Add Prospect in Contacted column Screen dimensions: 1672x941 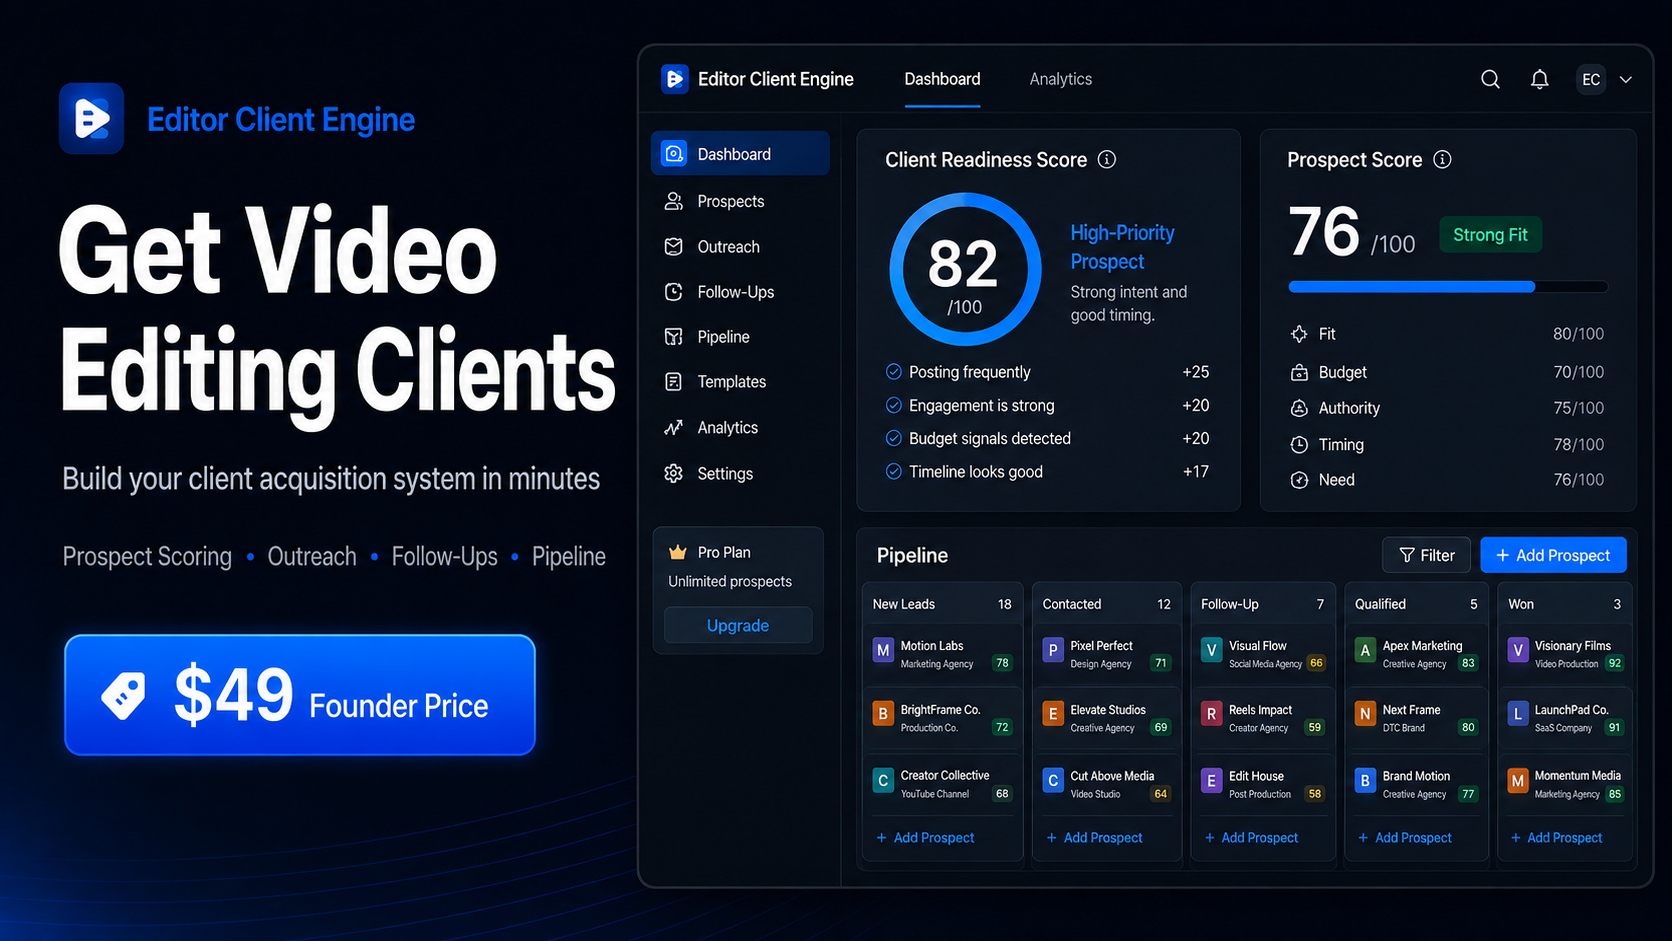pos(1094,838)
